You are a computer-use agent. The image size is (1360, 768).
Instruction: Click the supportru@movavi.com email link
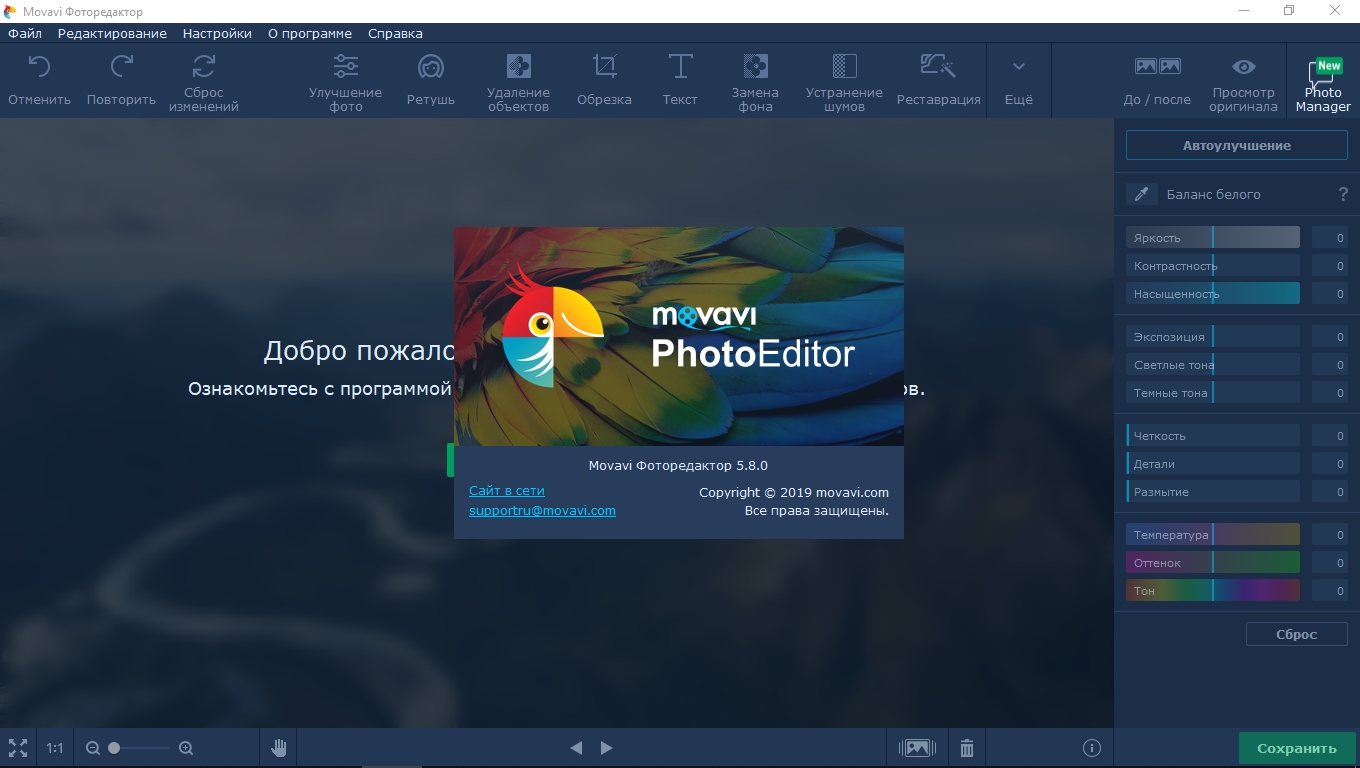pos(542,510)
